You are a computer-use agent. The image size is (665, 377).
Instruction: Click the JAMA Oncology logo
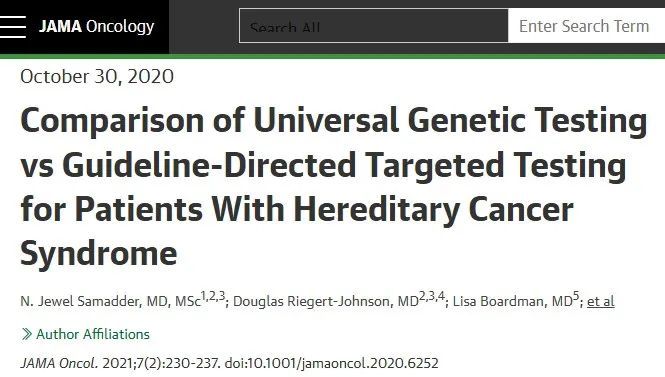point(97,27)
